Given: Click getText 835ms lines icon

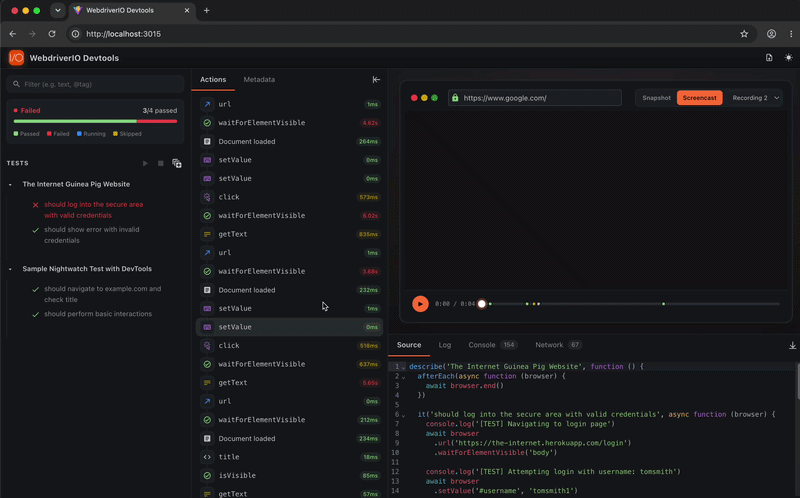Looking at the screenshot, I should (207, 234).
